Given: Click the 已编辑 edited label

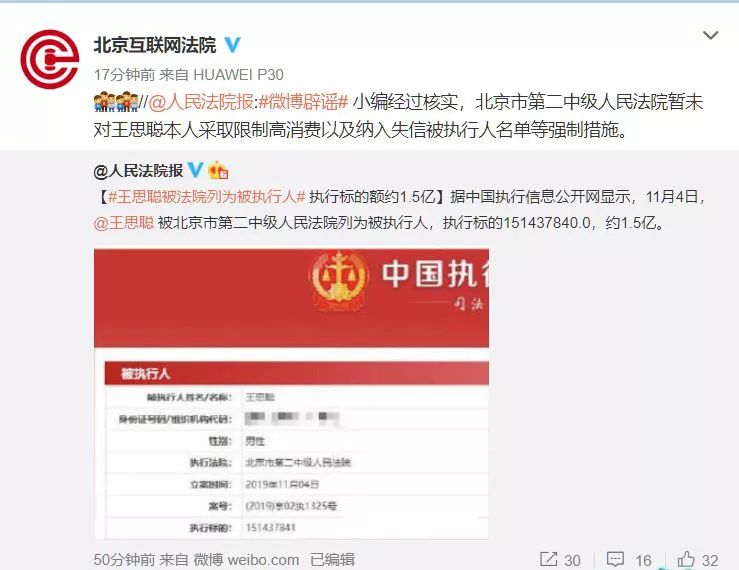Looking at the screenshot, I should [332, 560].
